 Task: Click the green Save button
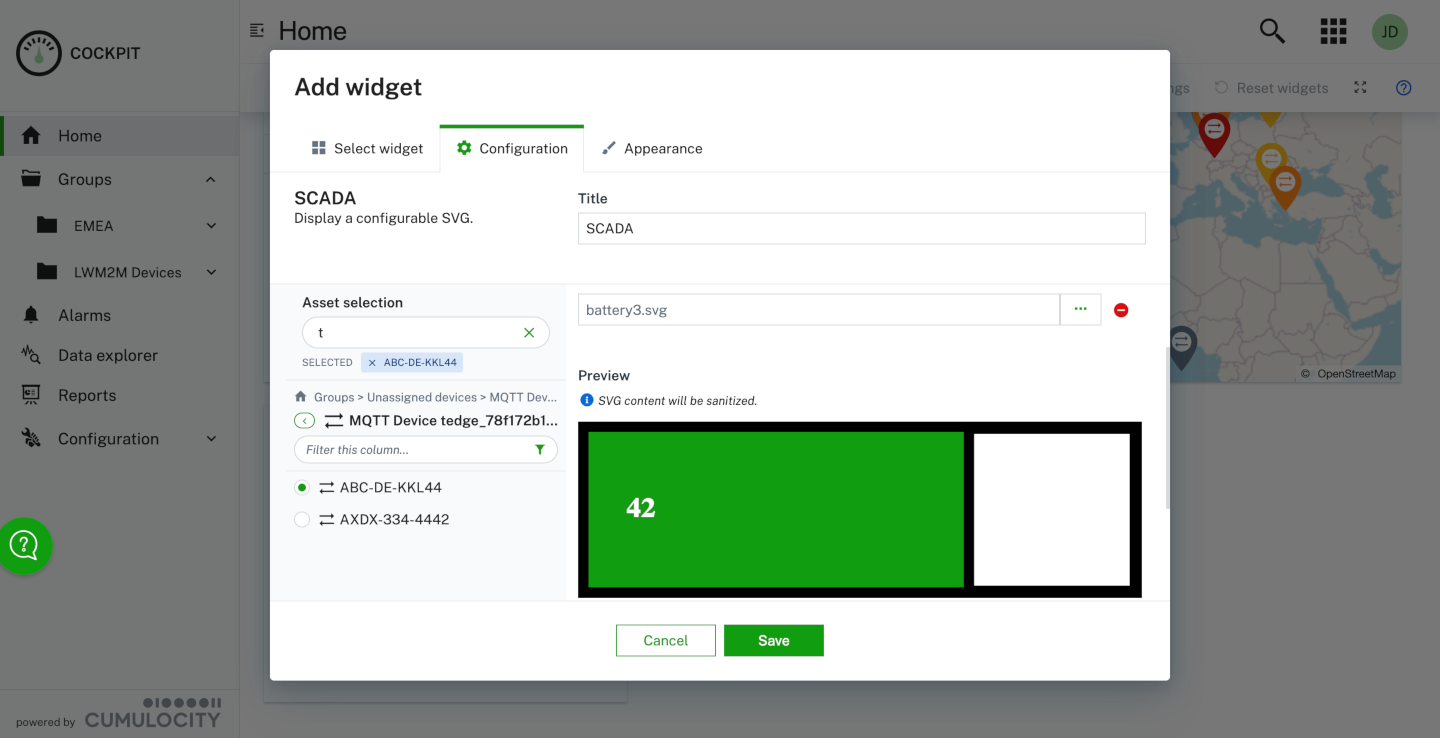[773, 641]
